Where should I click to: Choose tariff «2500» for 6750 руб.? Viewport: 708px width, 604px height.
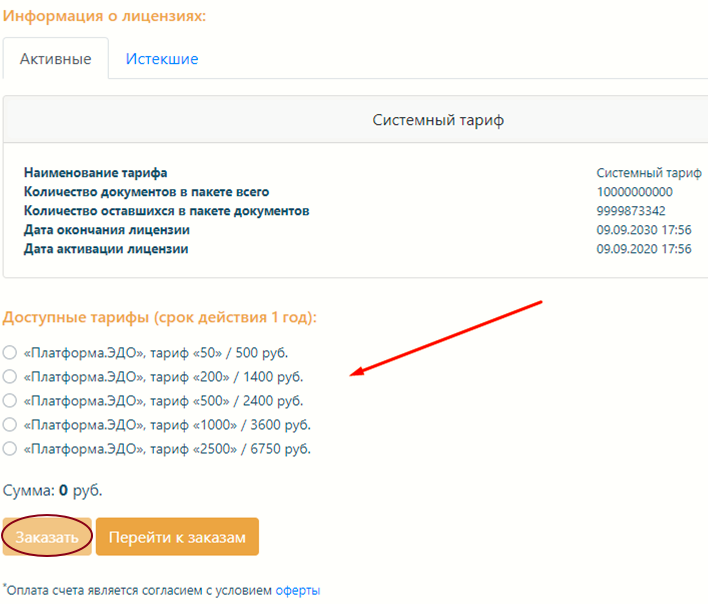coord(10,449)
